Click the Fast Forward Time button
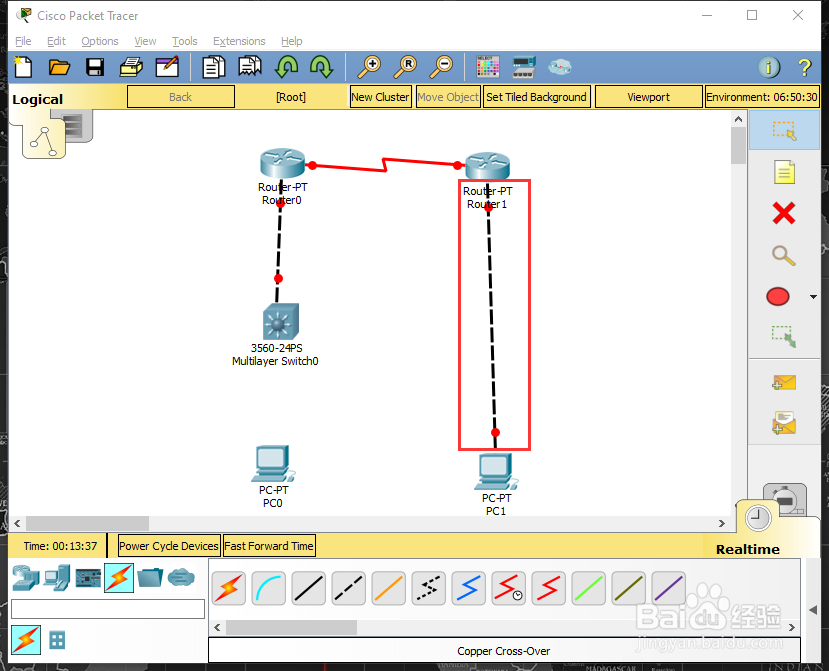 click(269, 546)
